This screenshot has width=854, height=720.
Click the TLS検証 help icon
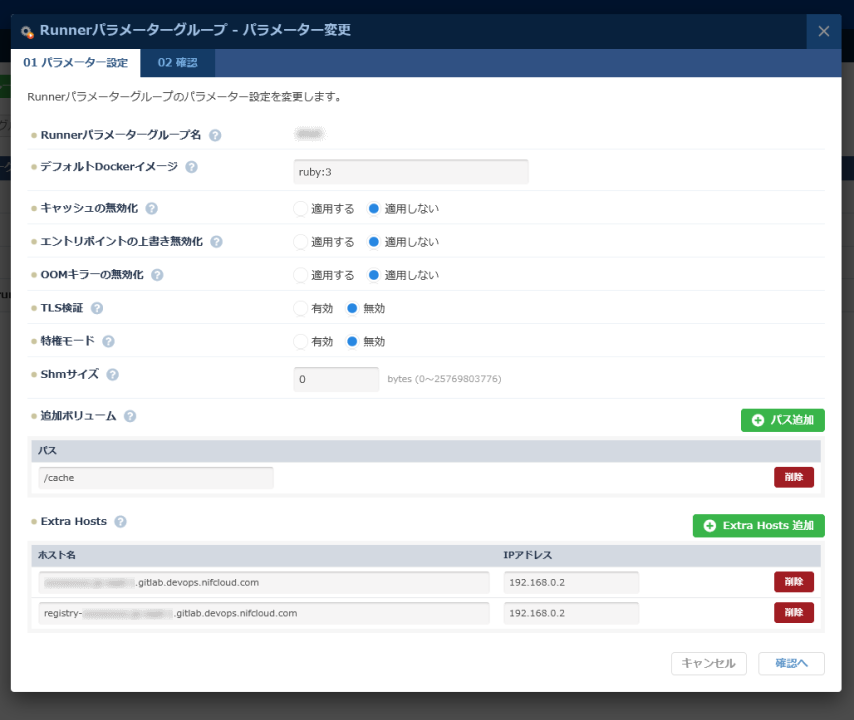pyautogui.click(x=97, y=308)
